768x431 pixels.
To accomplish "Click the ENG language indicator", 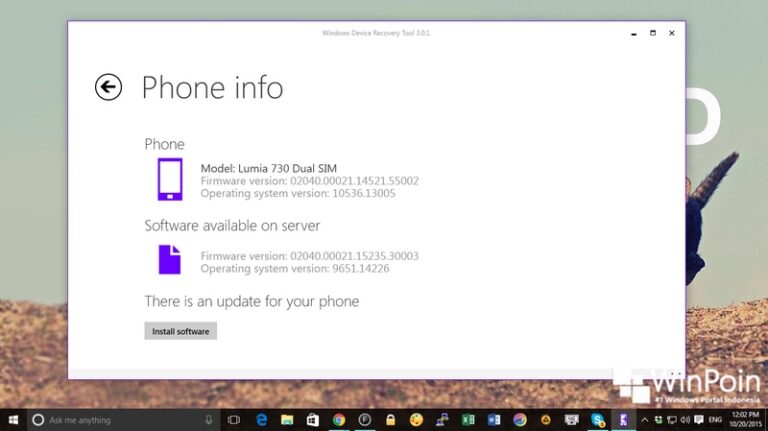I will (x=715, y=420).
